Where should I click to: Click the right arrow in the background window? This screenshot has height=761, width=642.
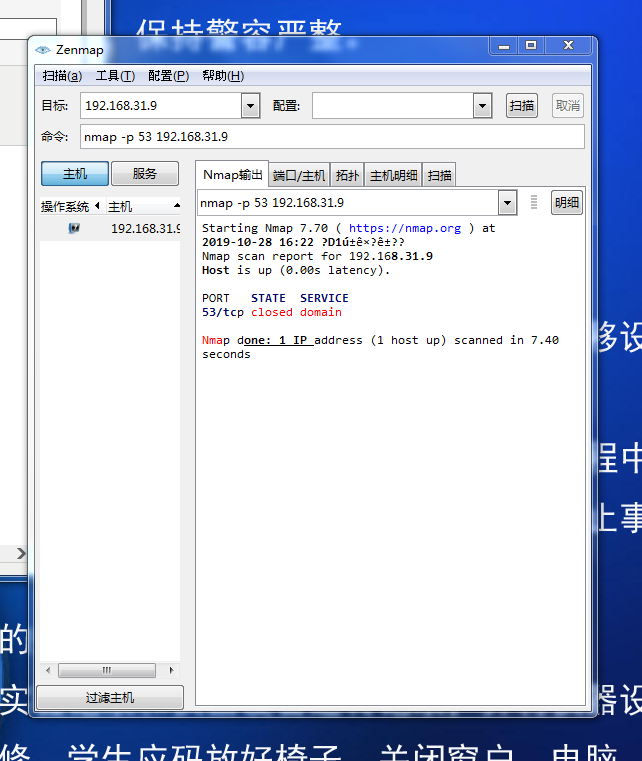[x=20, y=553]
